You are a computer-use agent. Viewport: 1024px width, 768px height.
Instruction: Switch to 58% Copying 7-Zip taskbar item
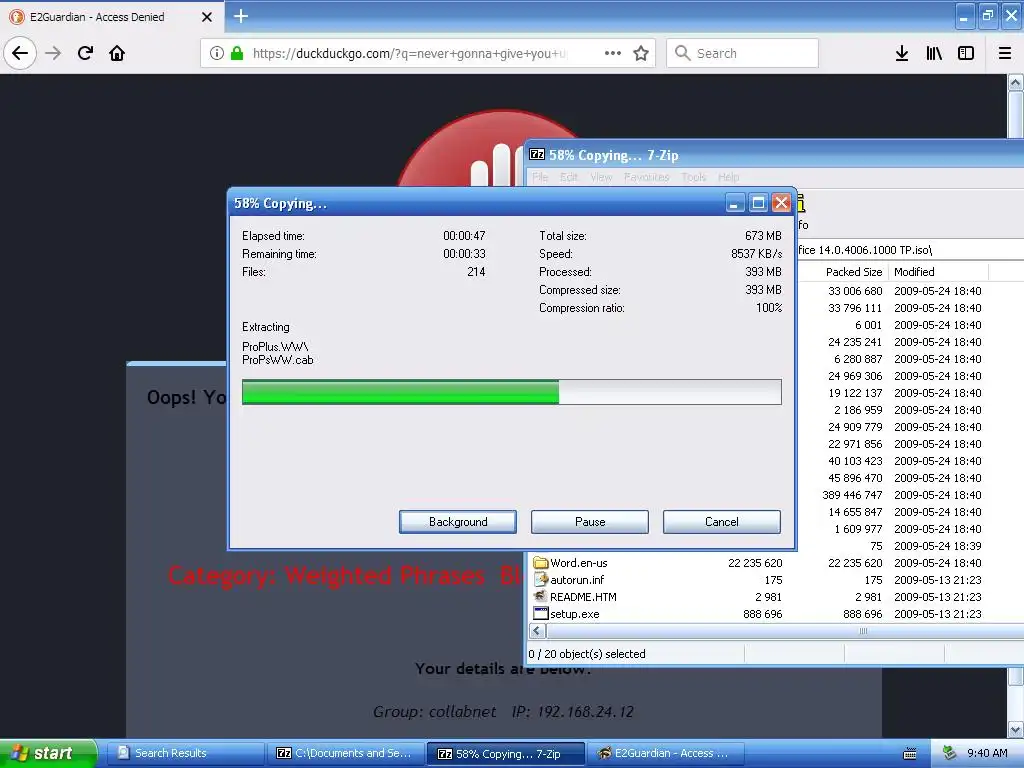coord(506,754)
